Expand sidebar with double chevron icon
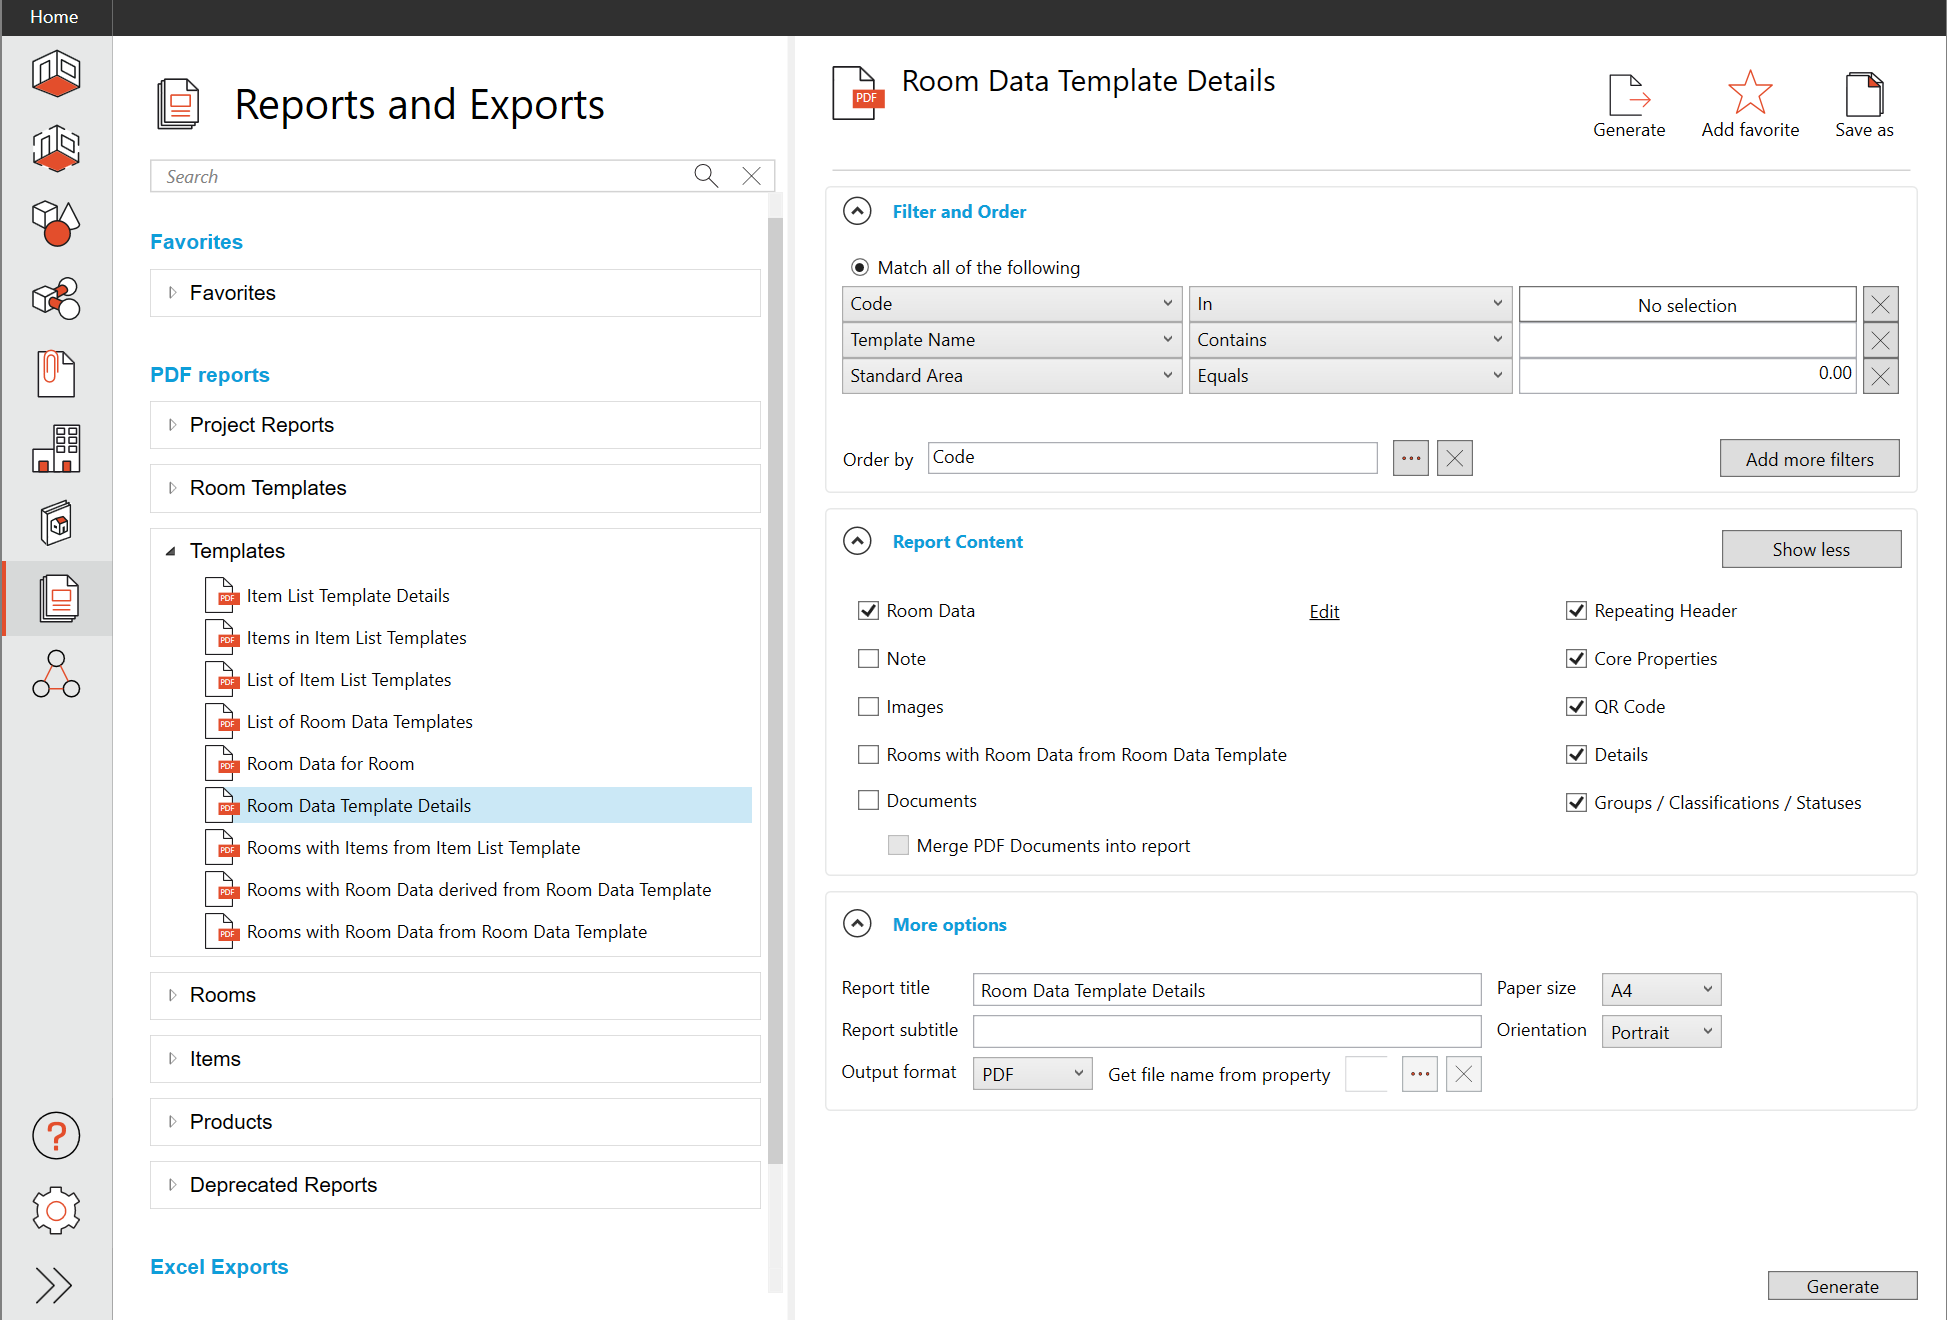 tap(54, 1286)
